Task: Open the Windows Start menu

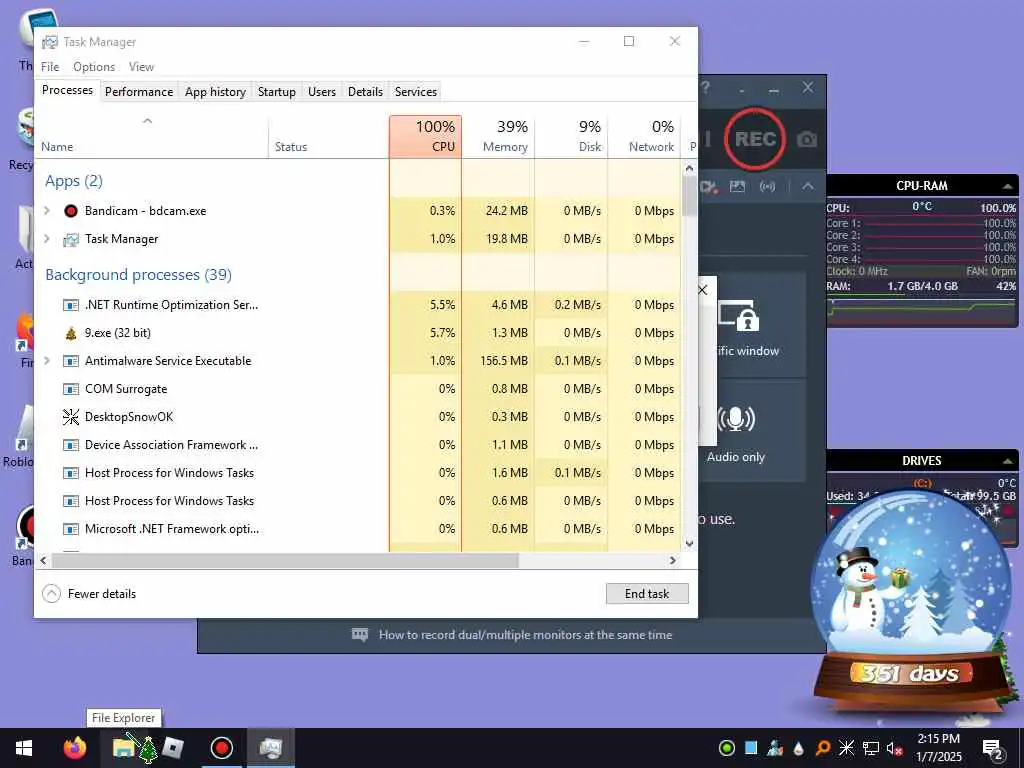Action: pos(24,748)
